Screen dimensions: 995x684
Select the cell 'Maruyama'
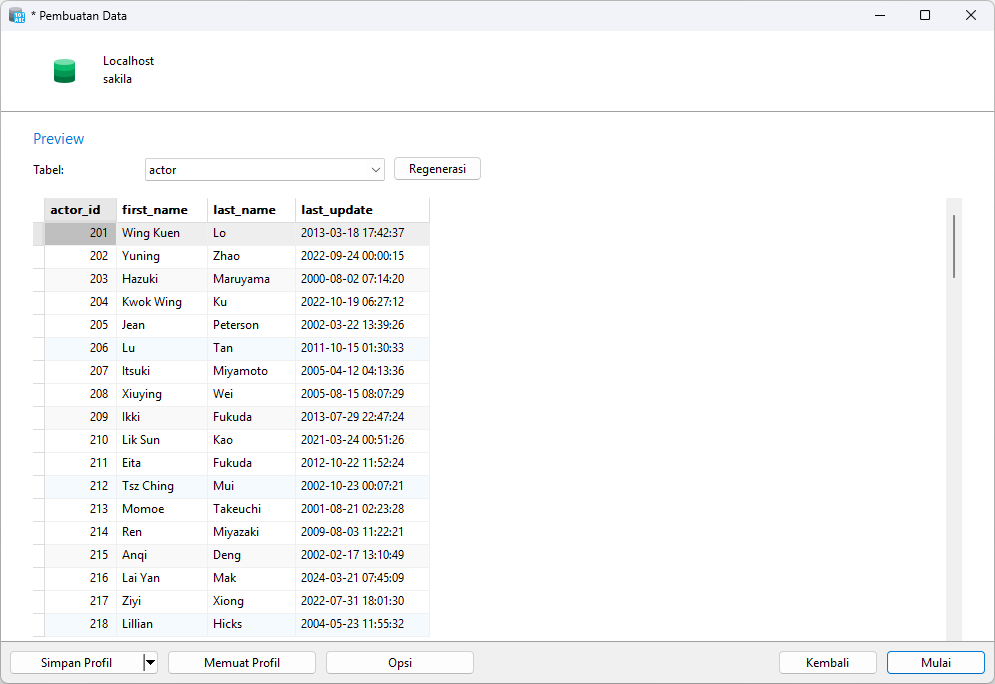point(251,279)
